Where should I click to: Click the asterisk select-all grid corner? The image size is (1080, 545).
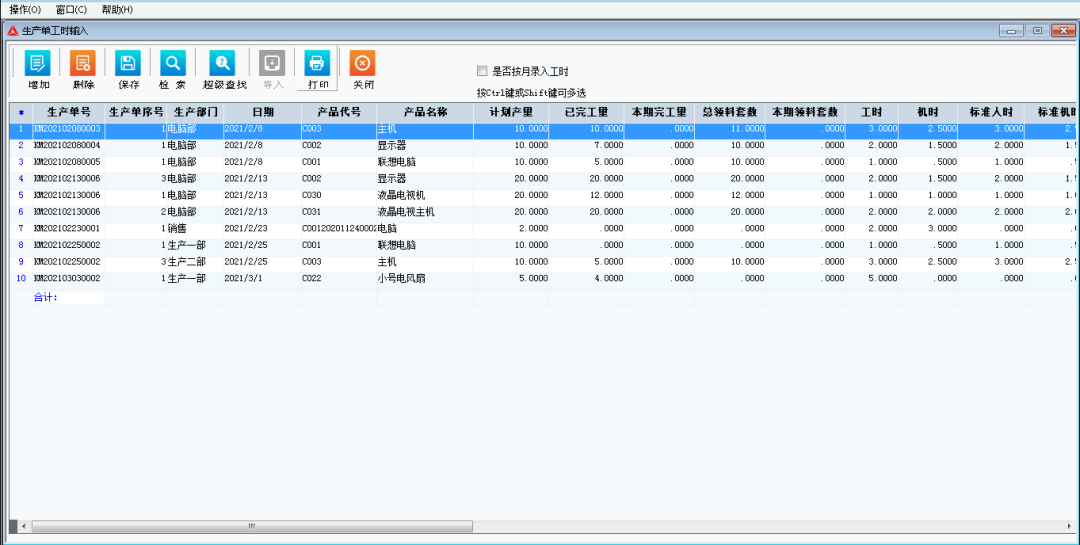20,112
